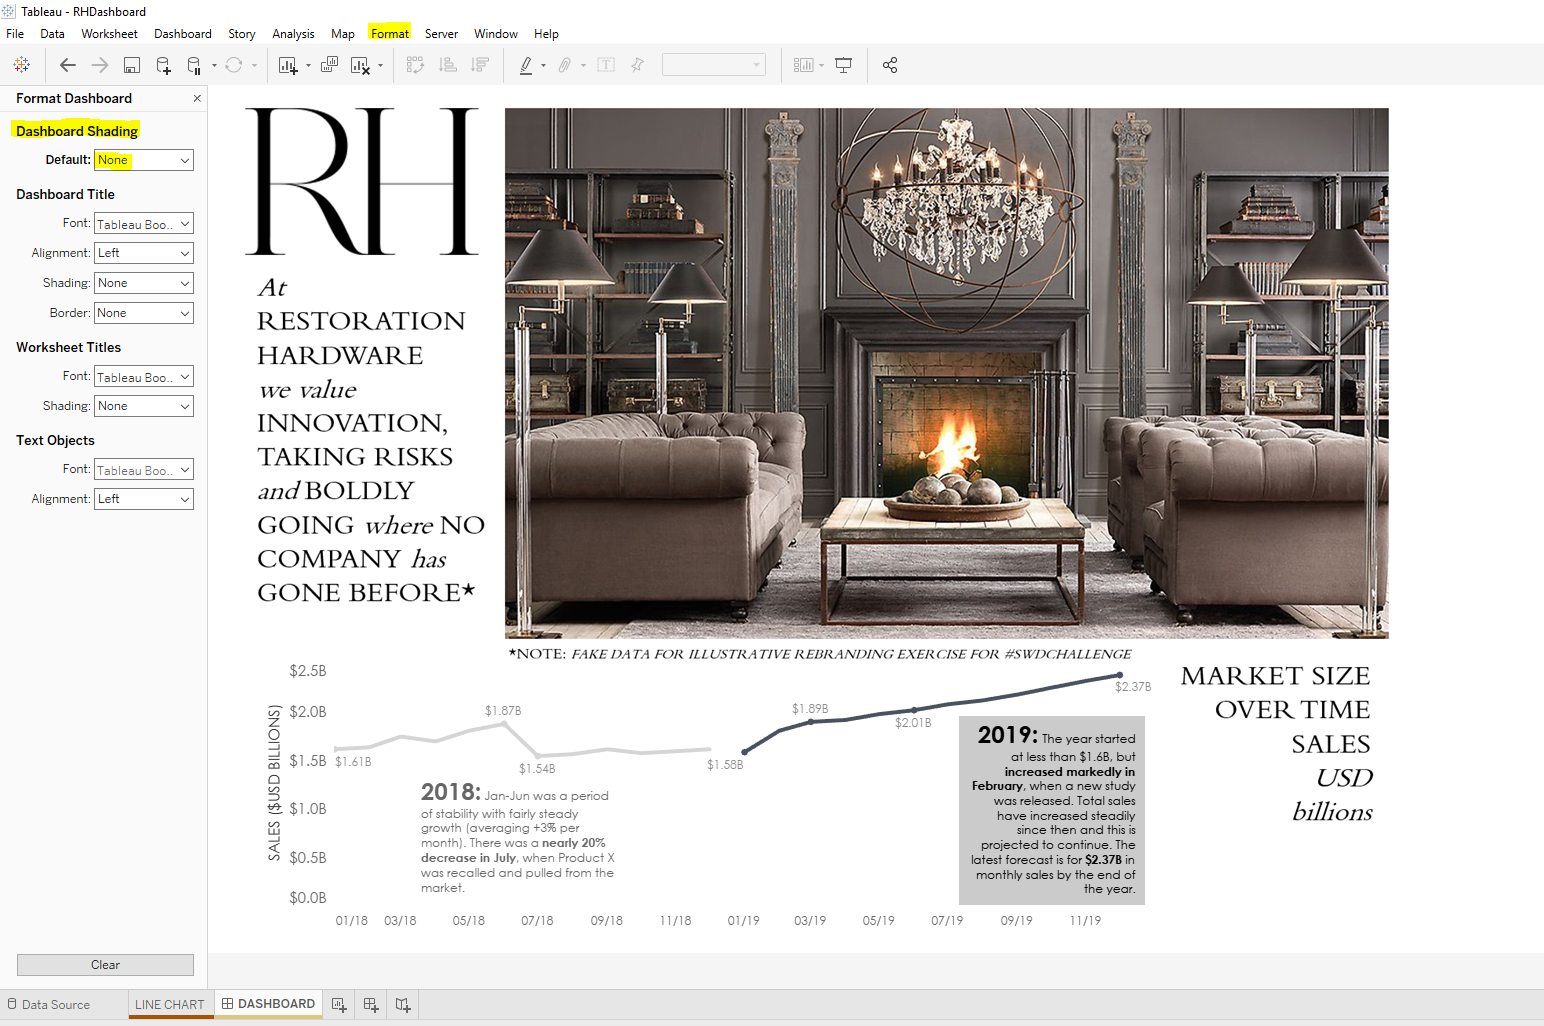Open Dashboard Title Border dropdown
Viewport: 1544px width, 1026px height.
pyautogui.click(x=144, y=313)
